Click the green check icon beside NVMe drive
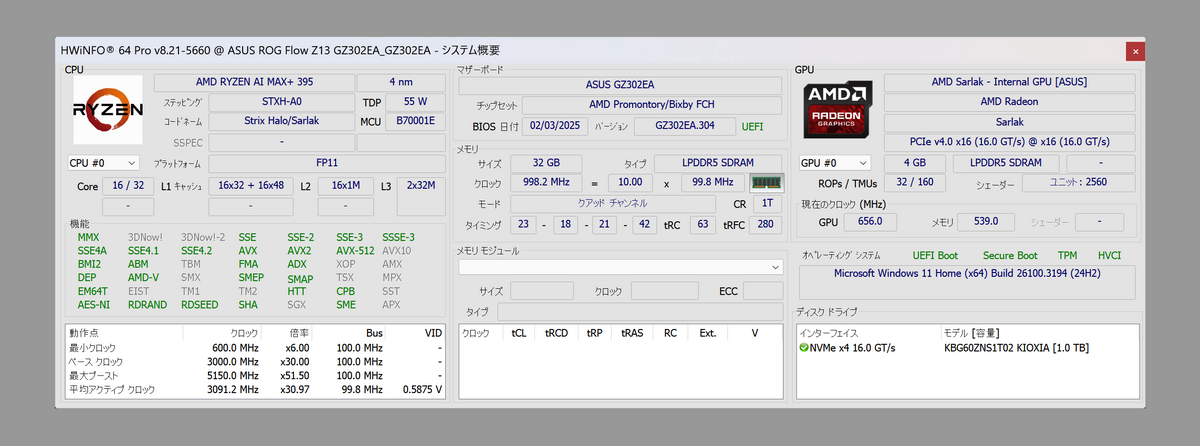1200x446 pixels. point(804,348)
